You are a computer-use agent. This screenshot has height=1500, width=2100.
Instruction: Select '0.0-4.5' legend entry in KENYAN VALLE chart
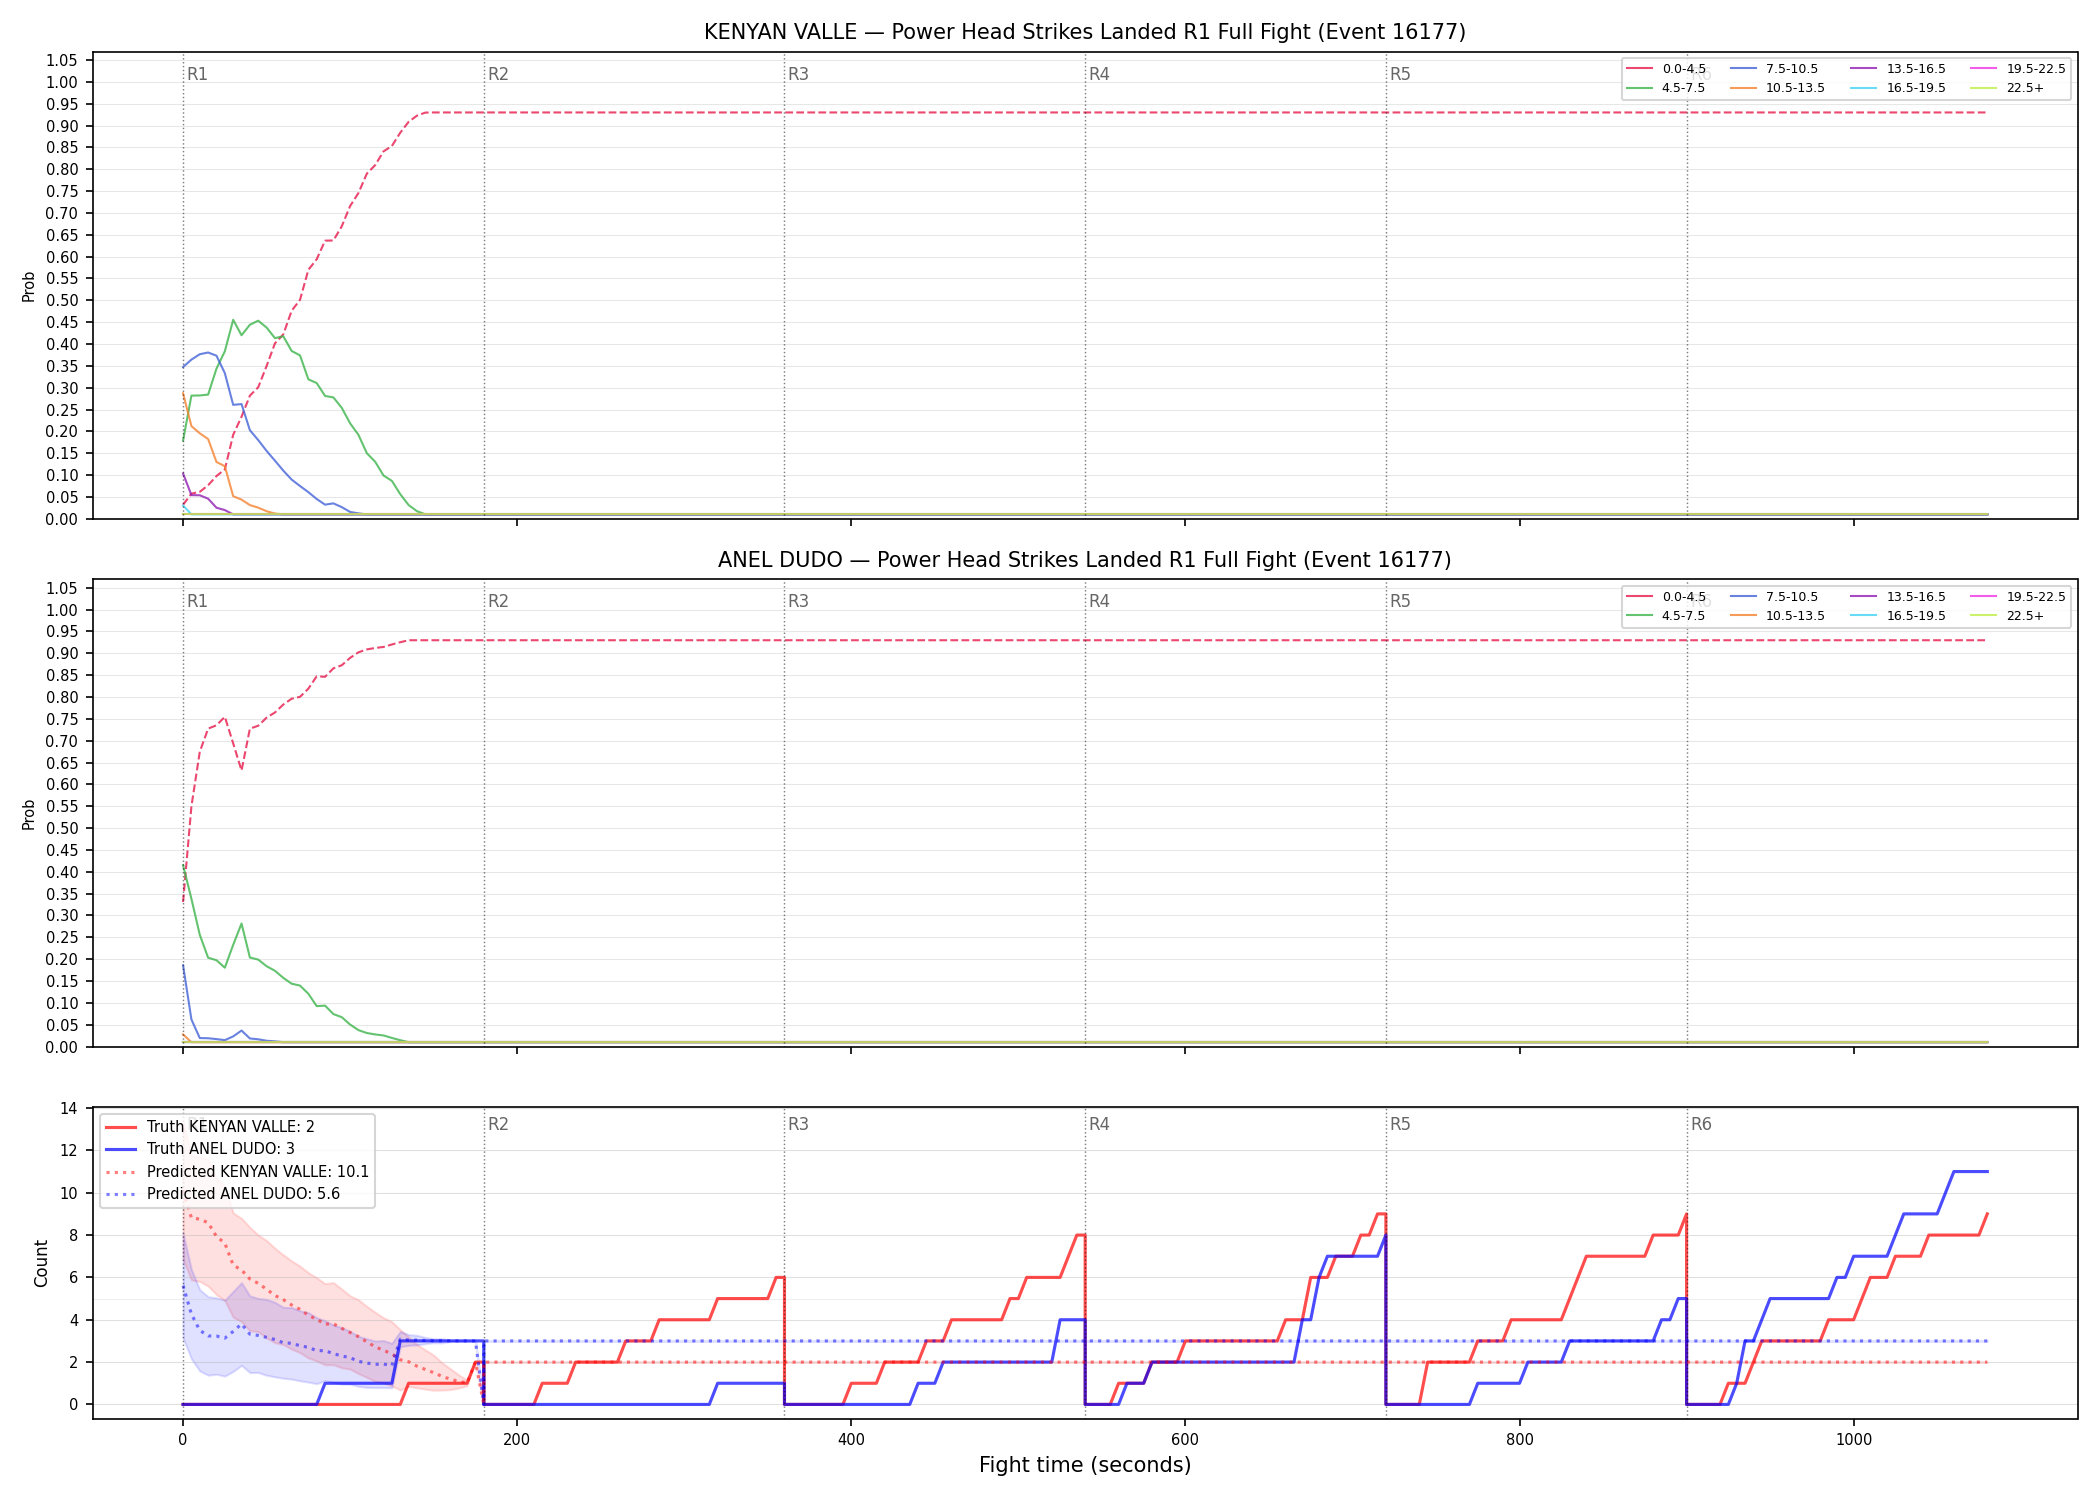(1666, 69)
